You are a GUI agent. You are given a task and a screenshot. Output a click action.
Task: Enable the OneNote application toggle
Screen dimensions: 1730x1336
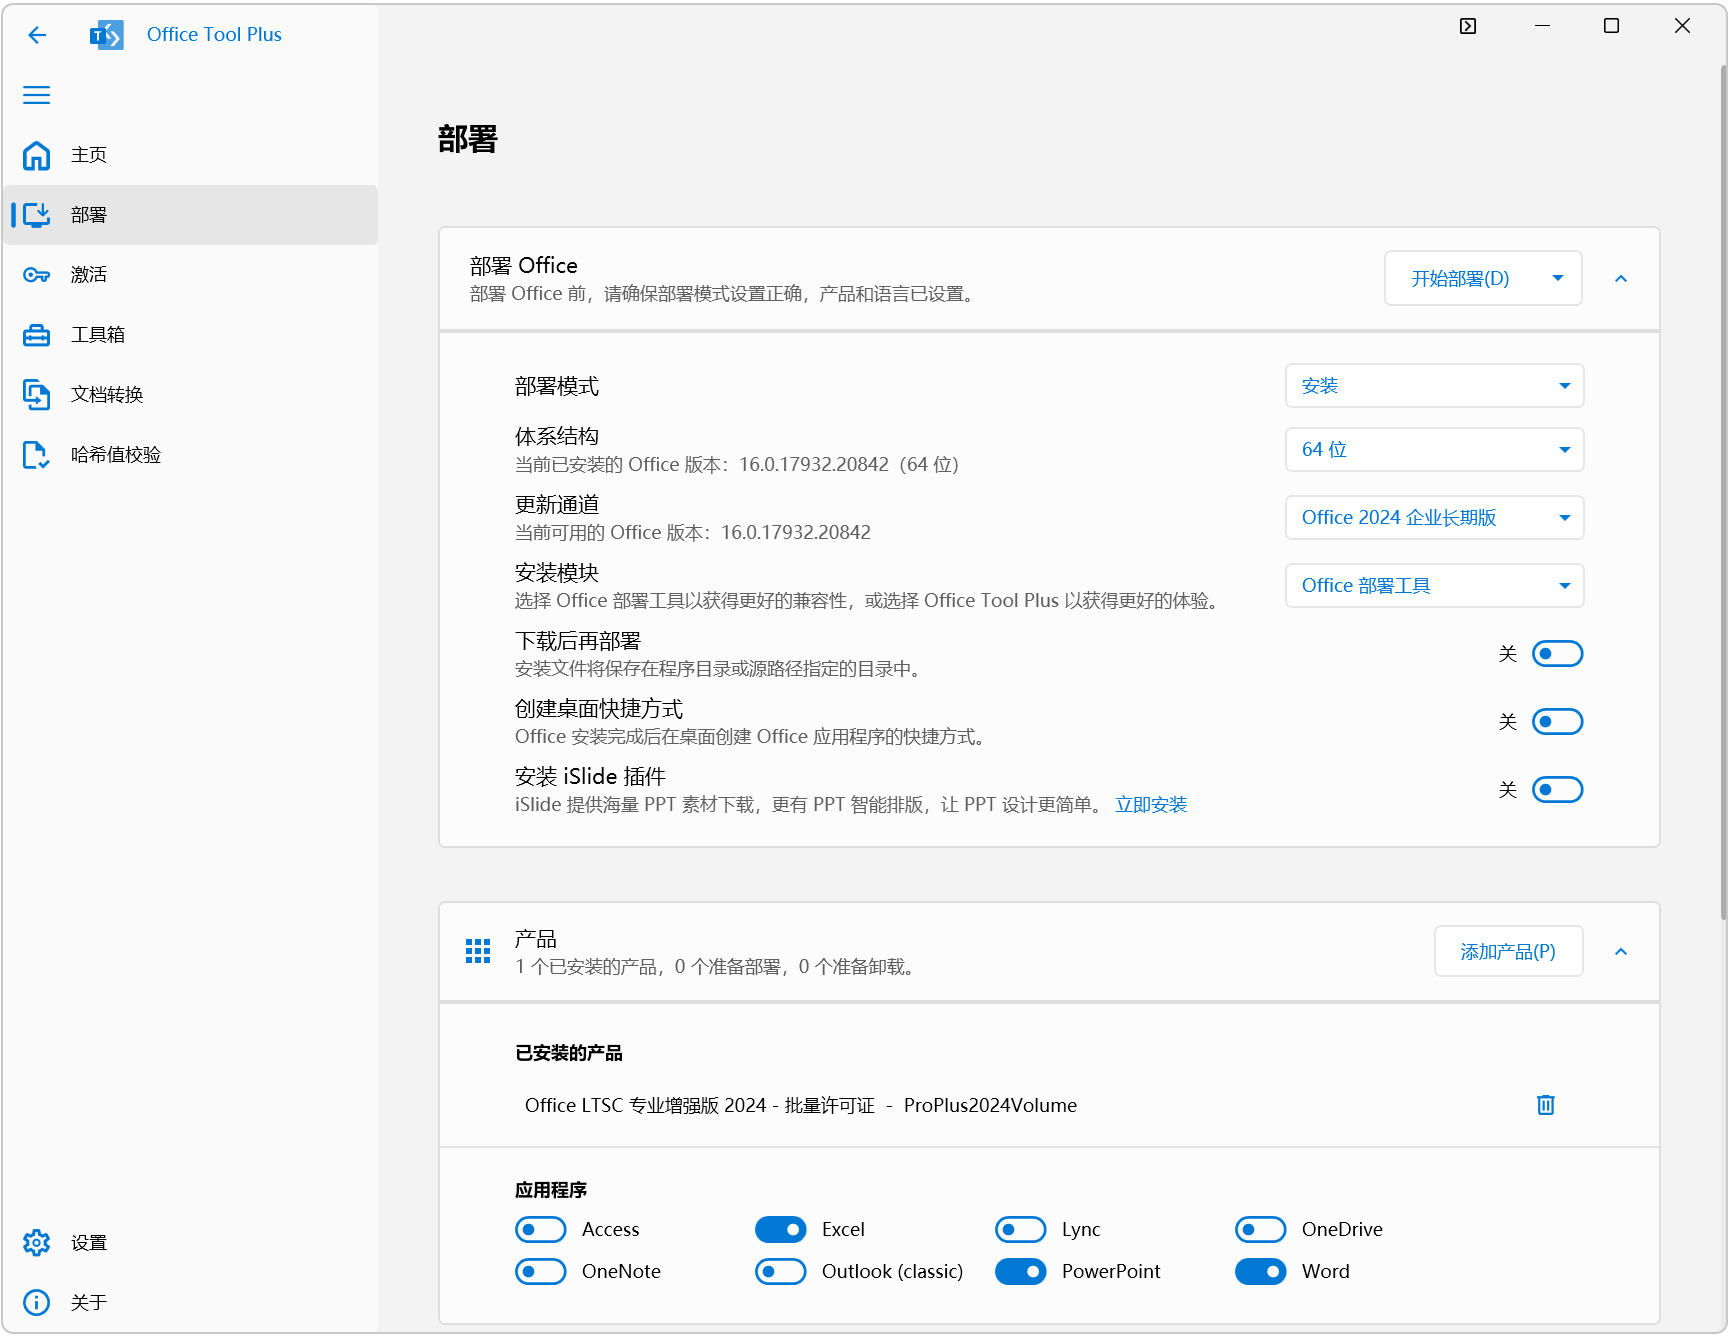click(x=541, y=1271)
